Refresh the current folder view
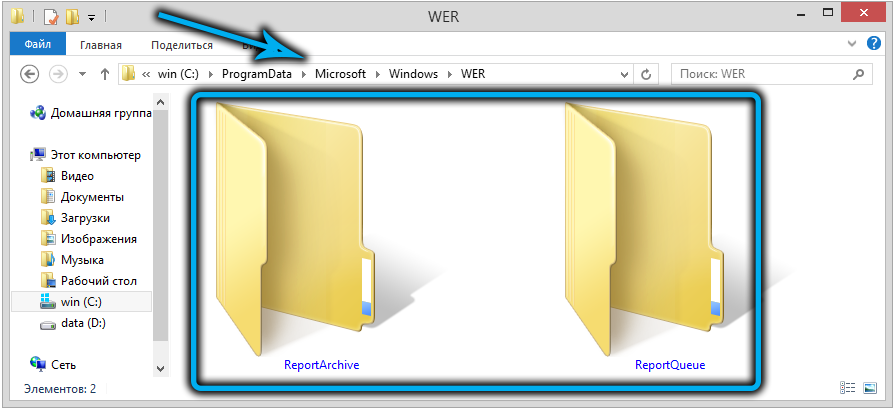 (x=646, y=74)
